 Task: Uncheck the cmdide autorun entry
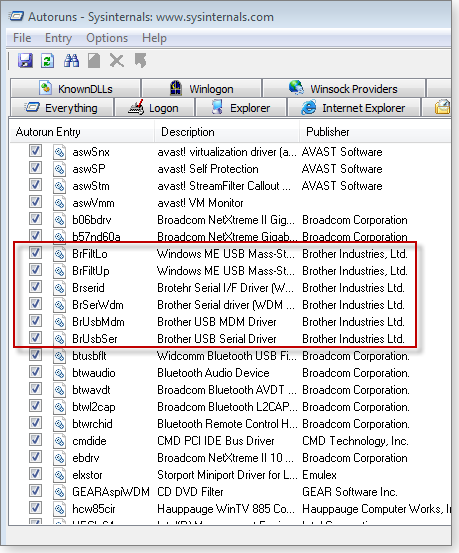(35, 439)
